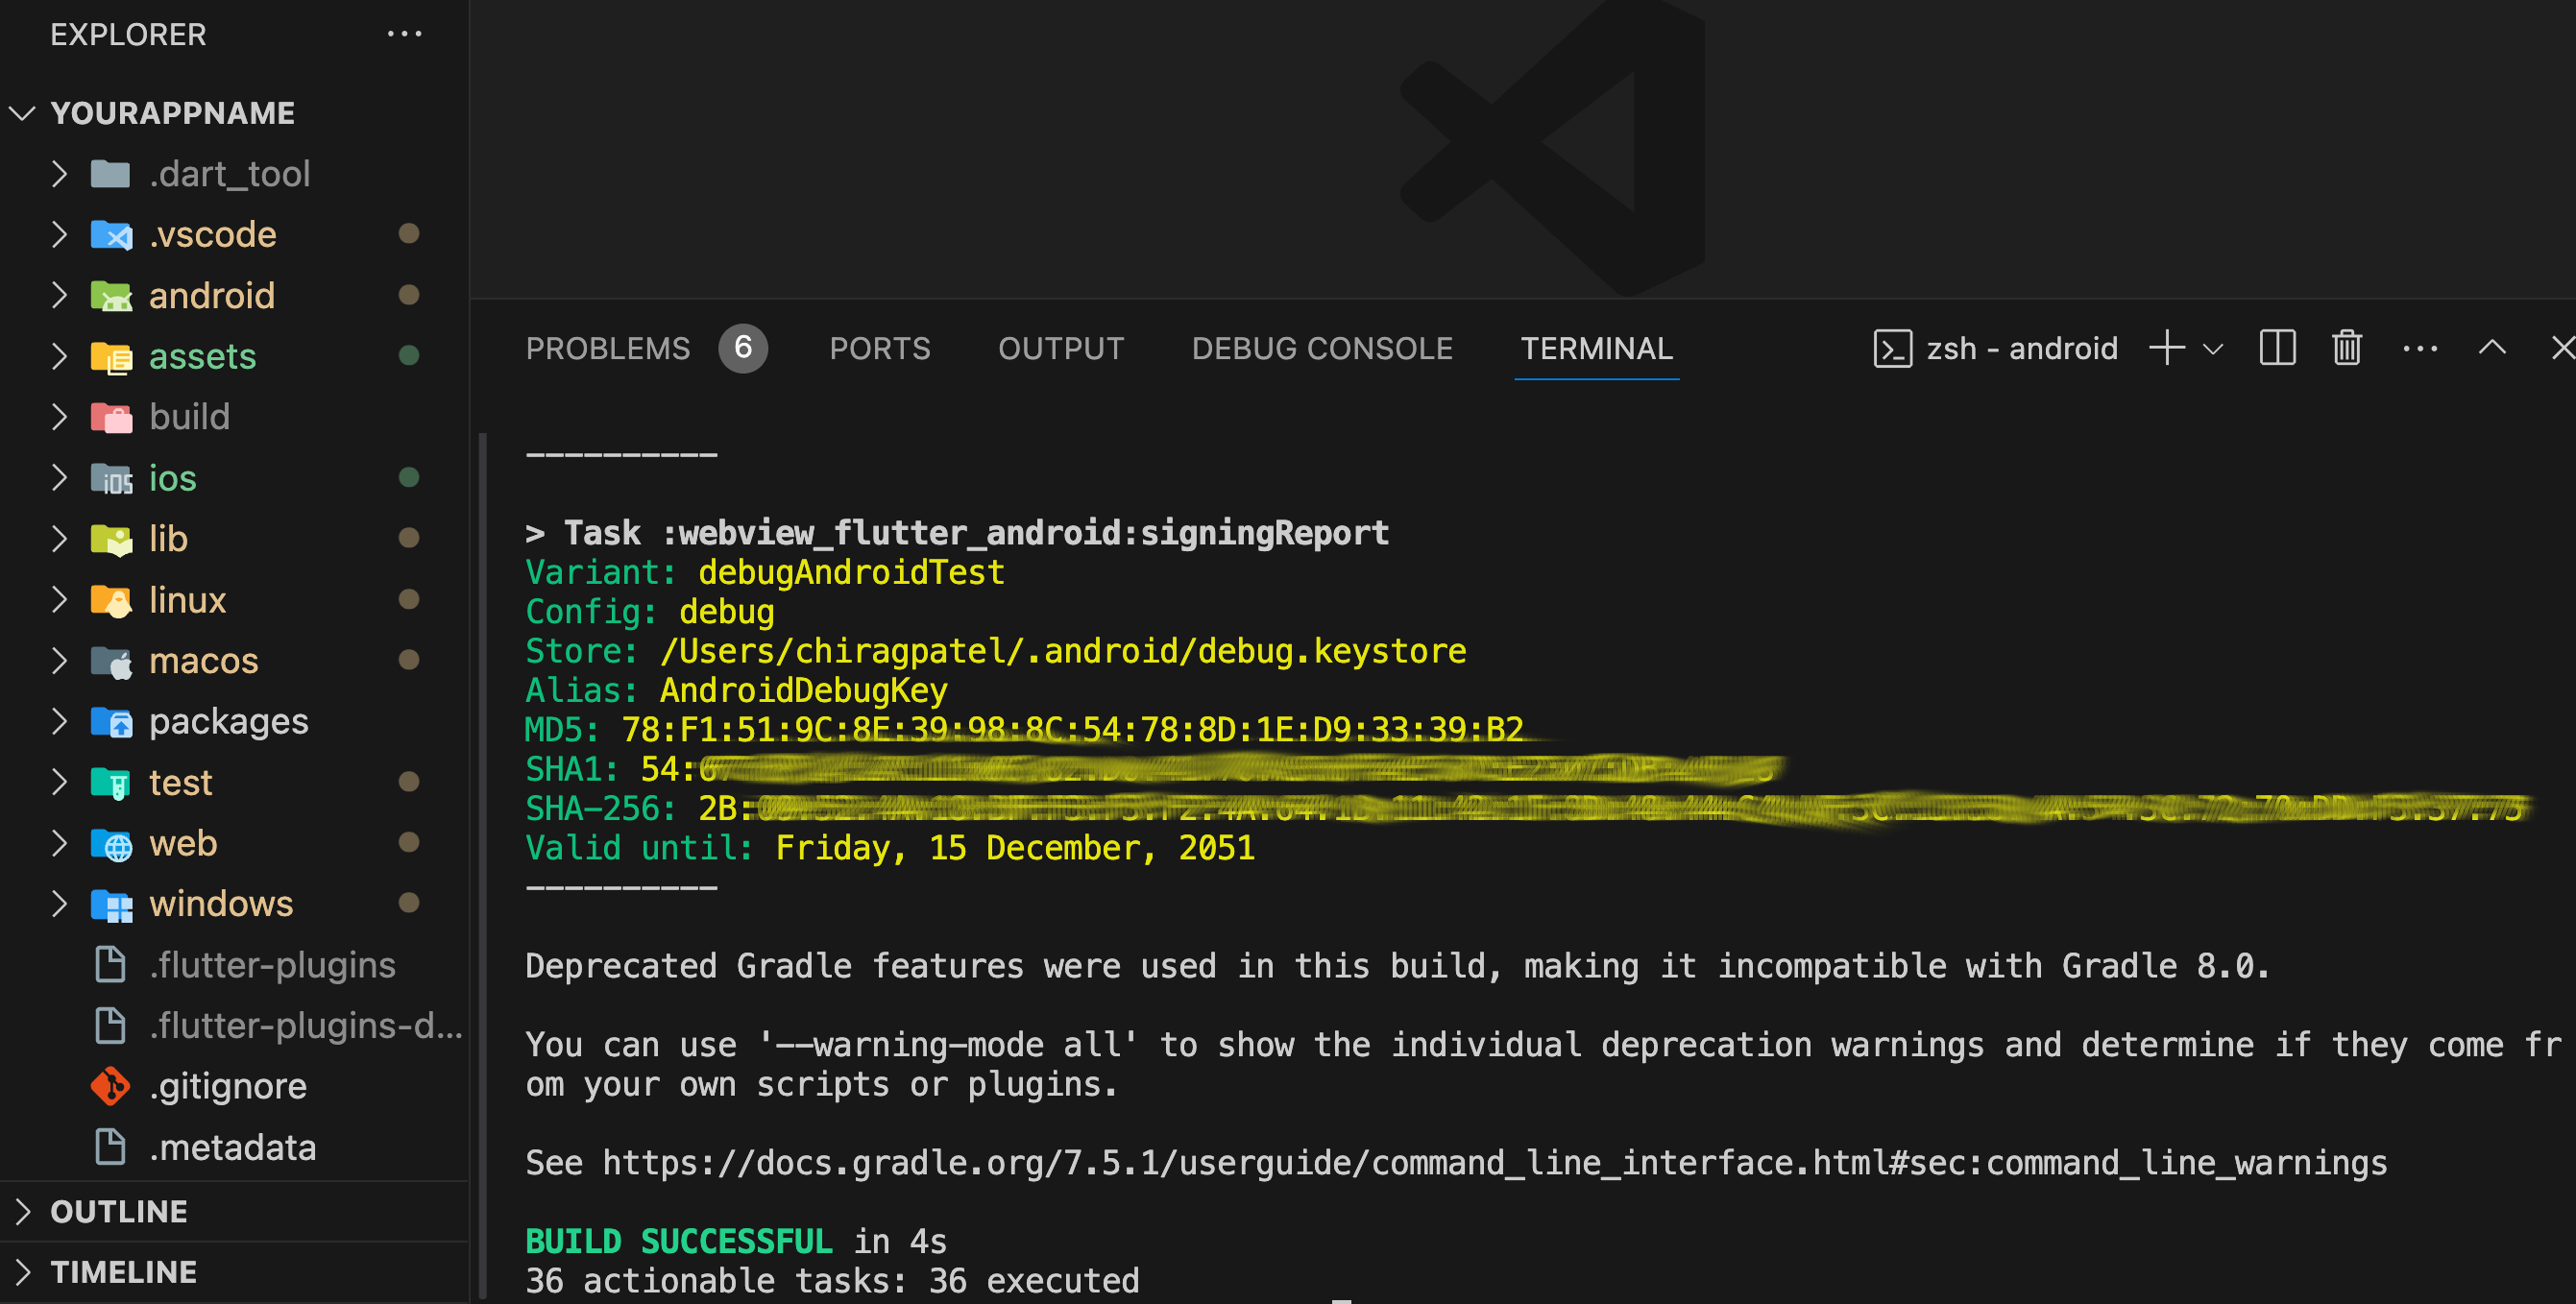Open the launch profile dropdown arrow

click(2213, 349)
